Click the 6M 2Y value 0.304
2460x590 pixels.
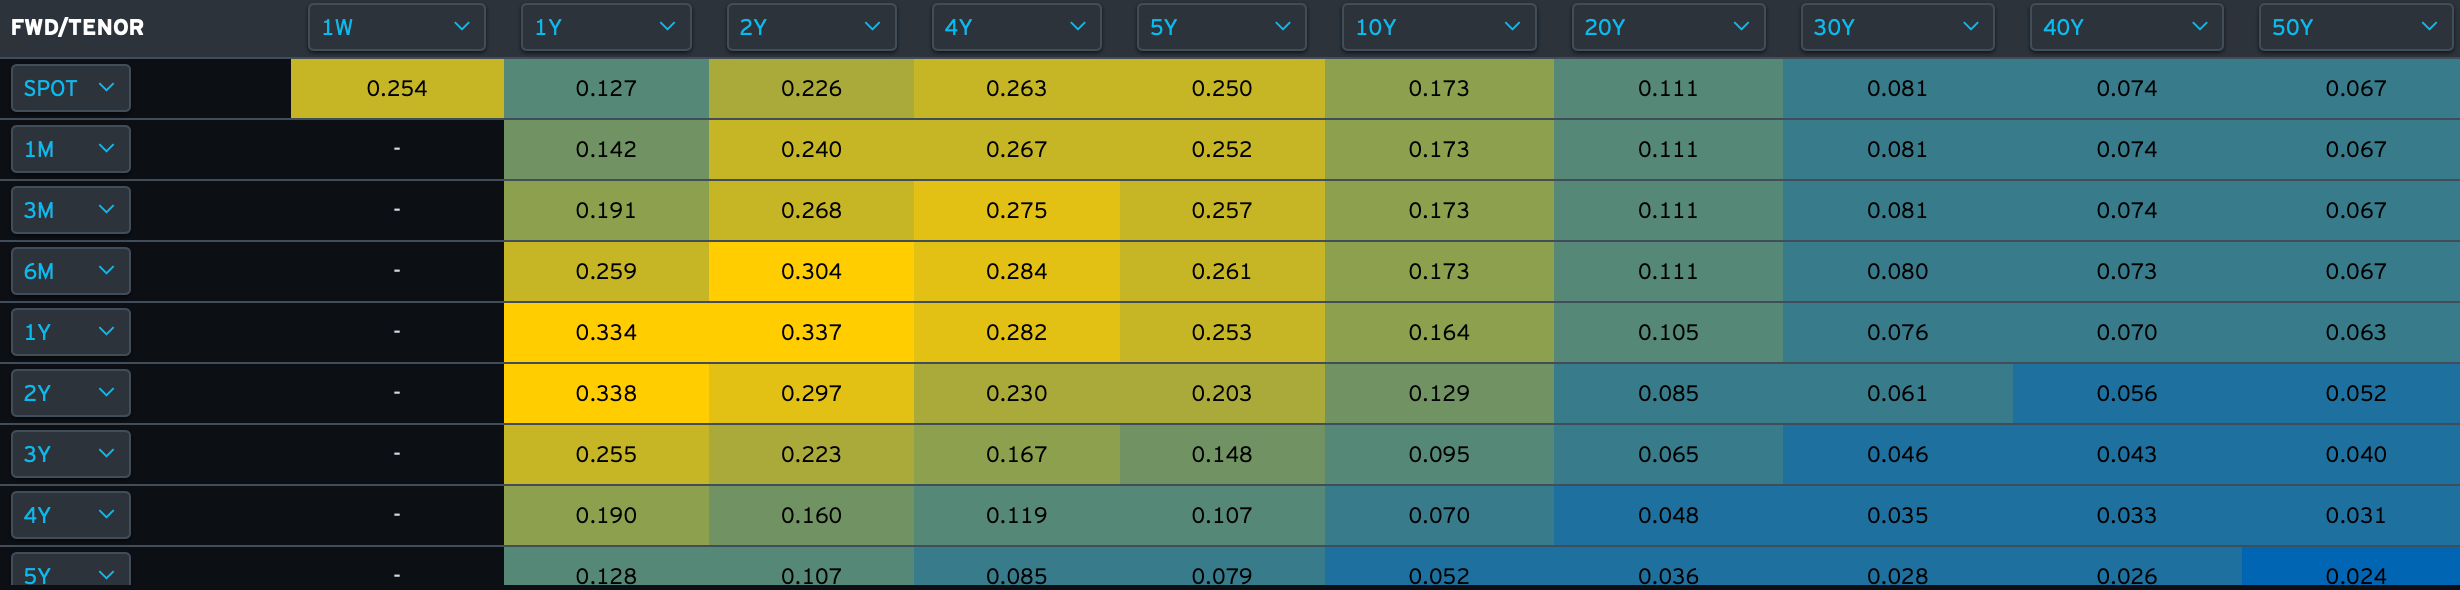(811, 271)
